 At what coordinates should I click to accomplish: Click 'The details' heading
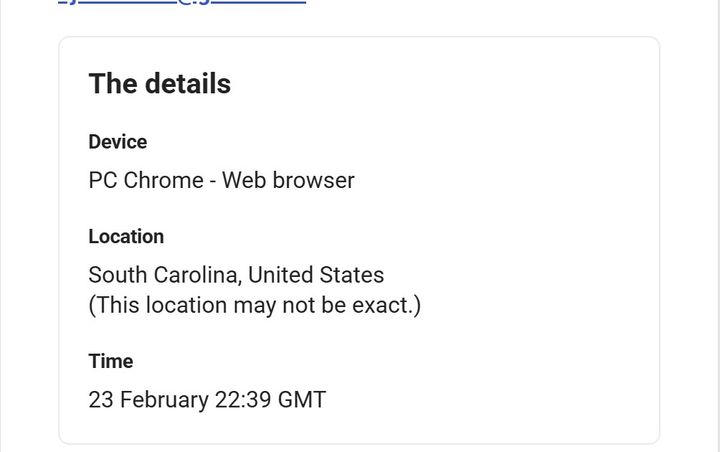coord(159,84)
